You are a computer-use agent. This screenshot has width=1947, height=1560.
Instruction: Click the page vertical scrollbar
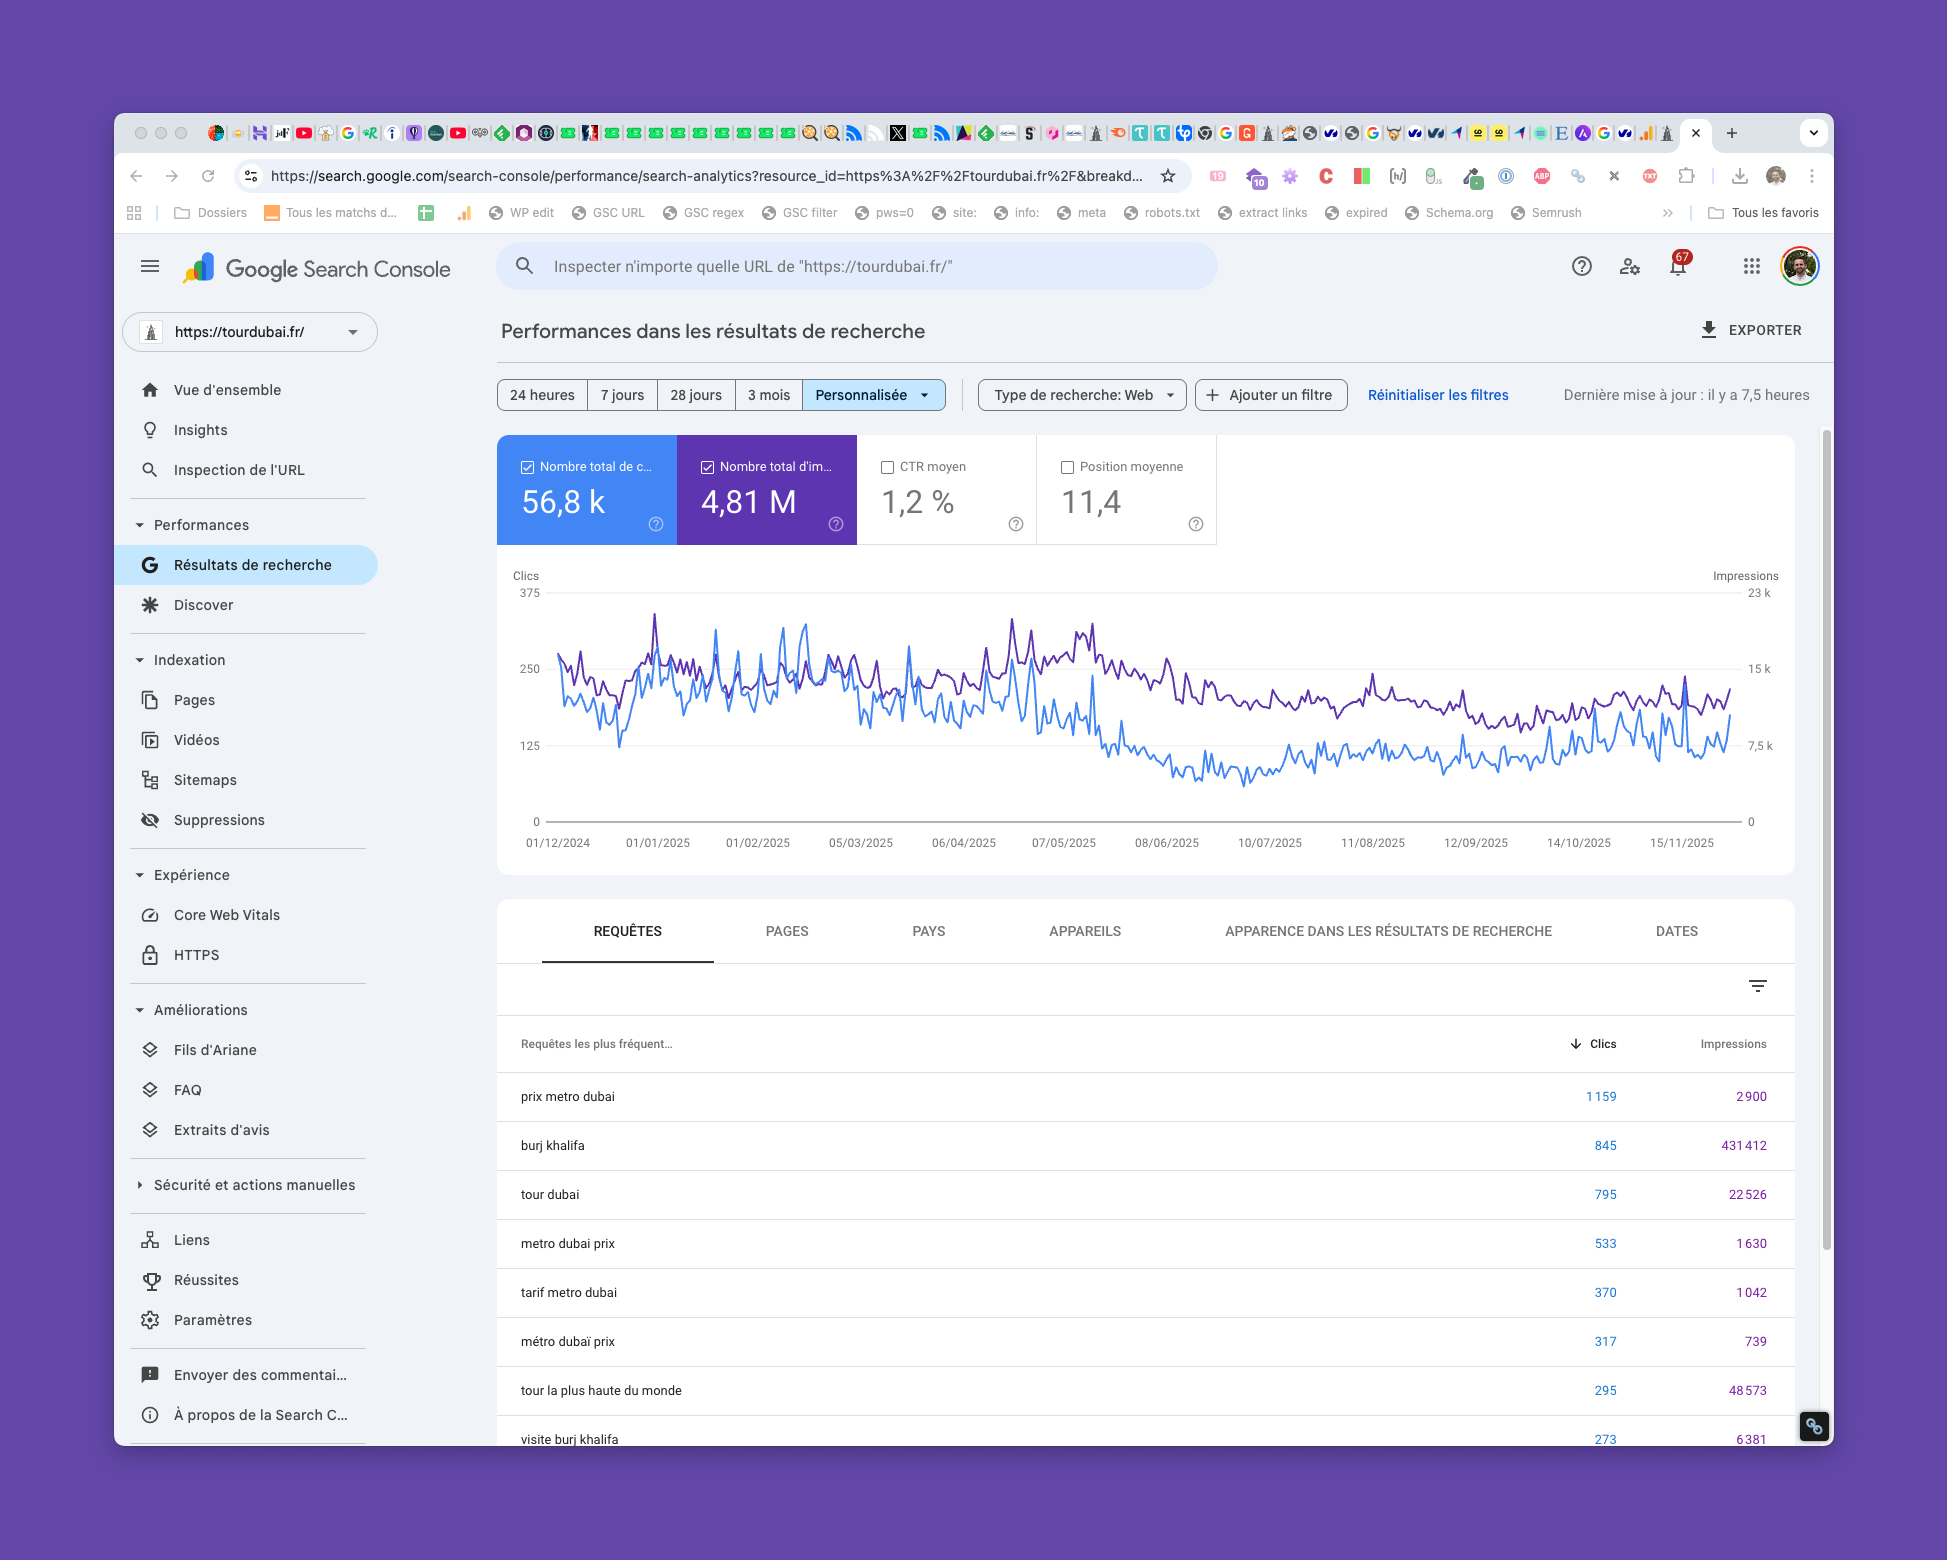tap(1826, 840)
